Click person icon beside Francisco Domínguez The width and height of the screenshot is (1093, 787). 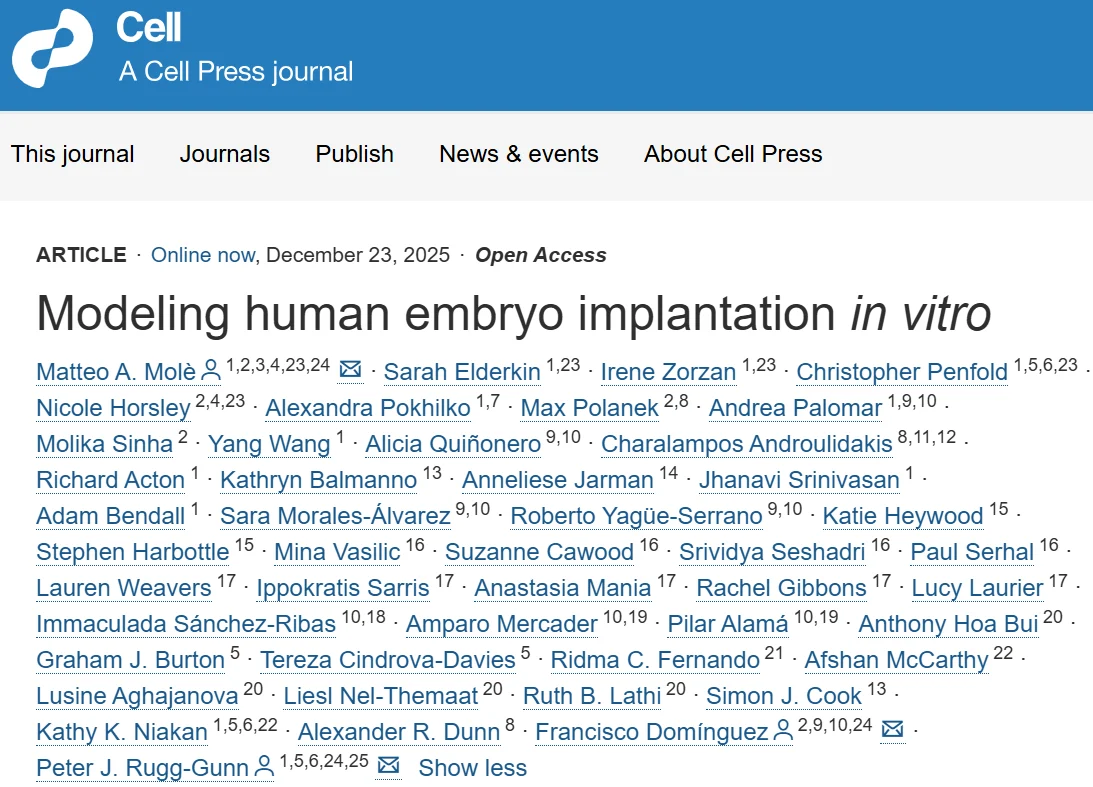pos(783,731)
